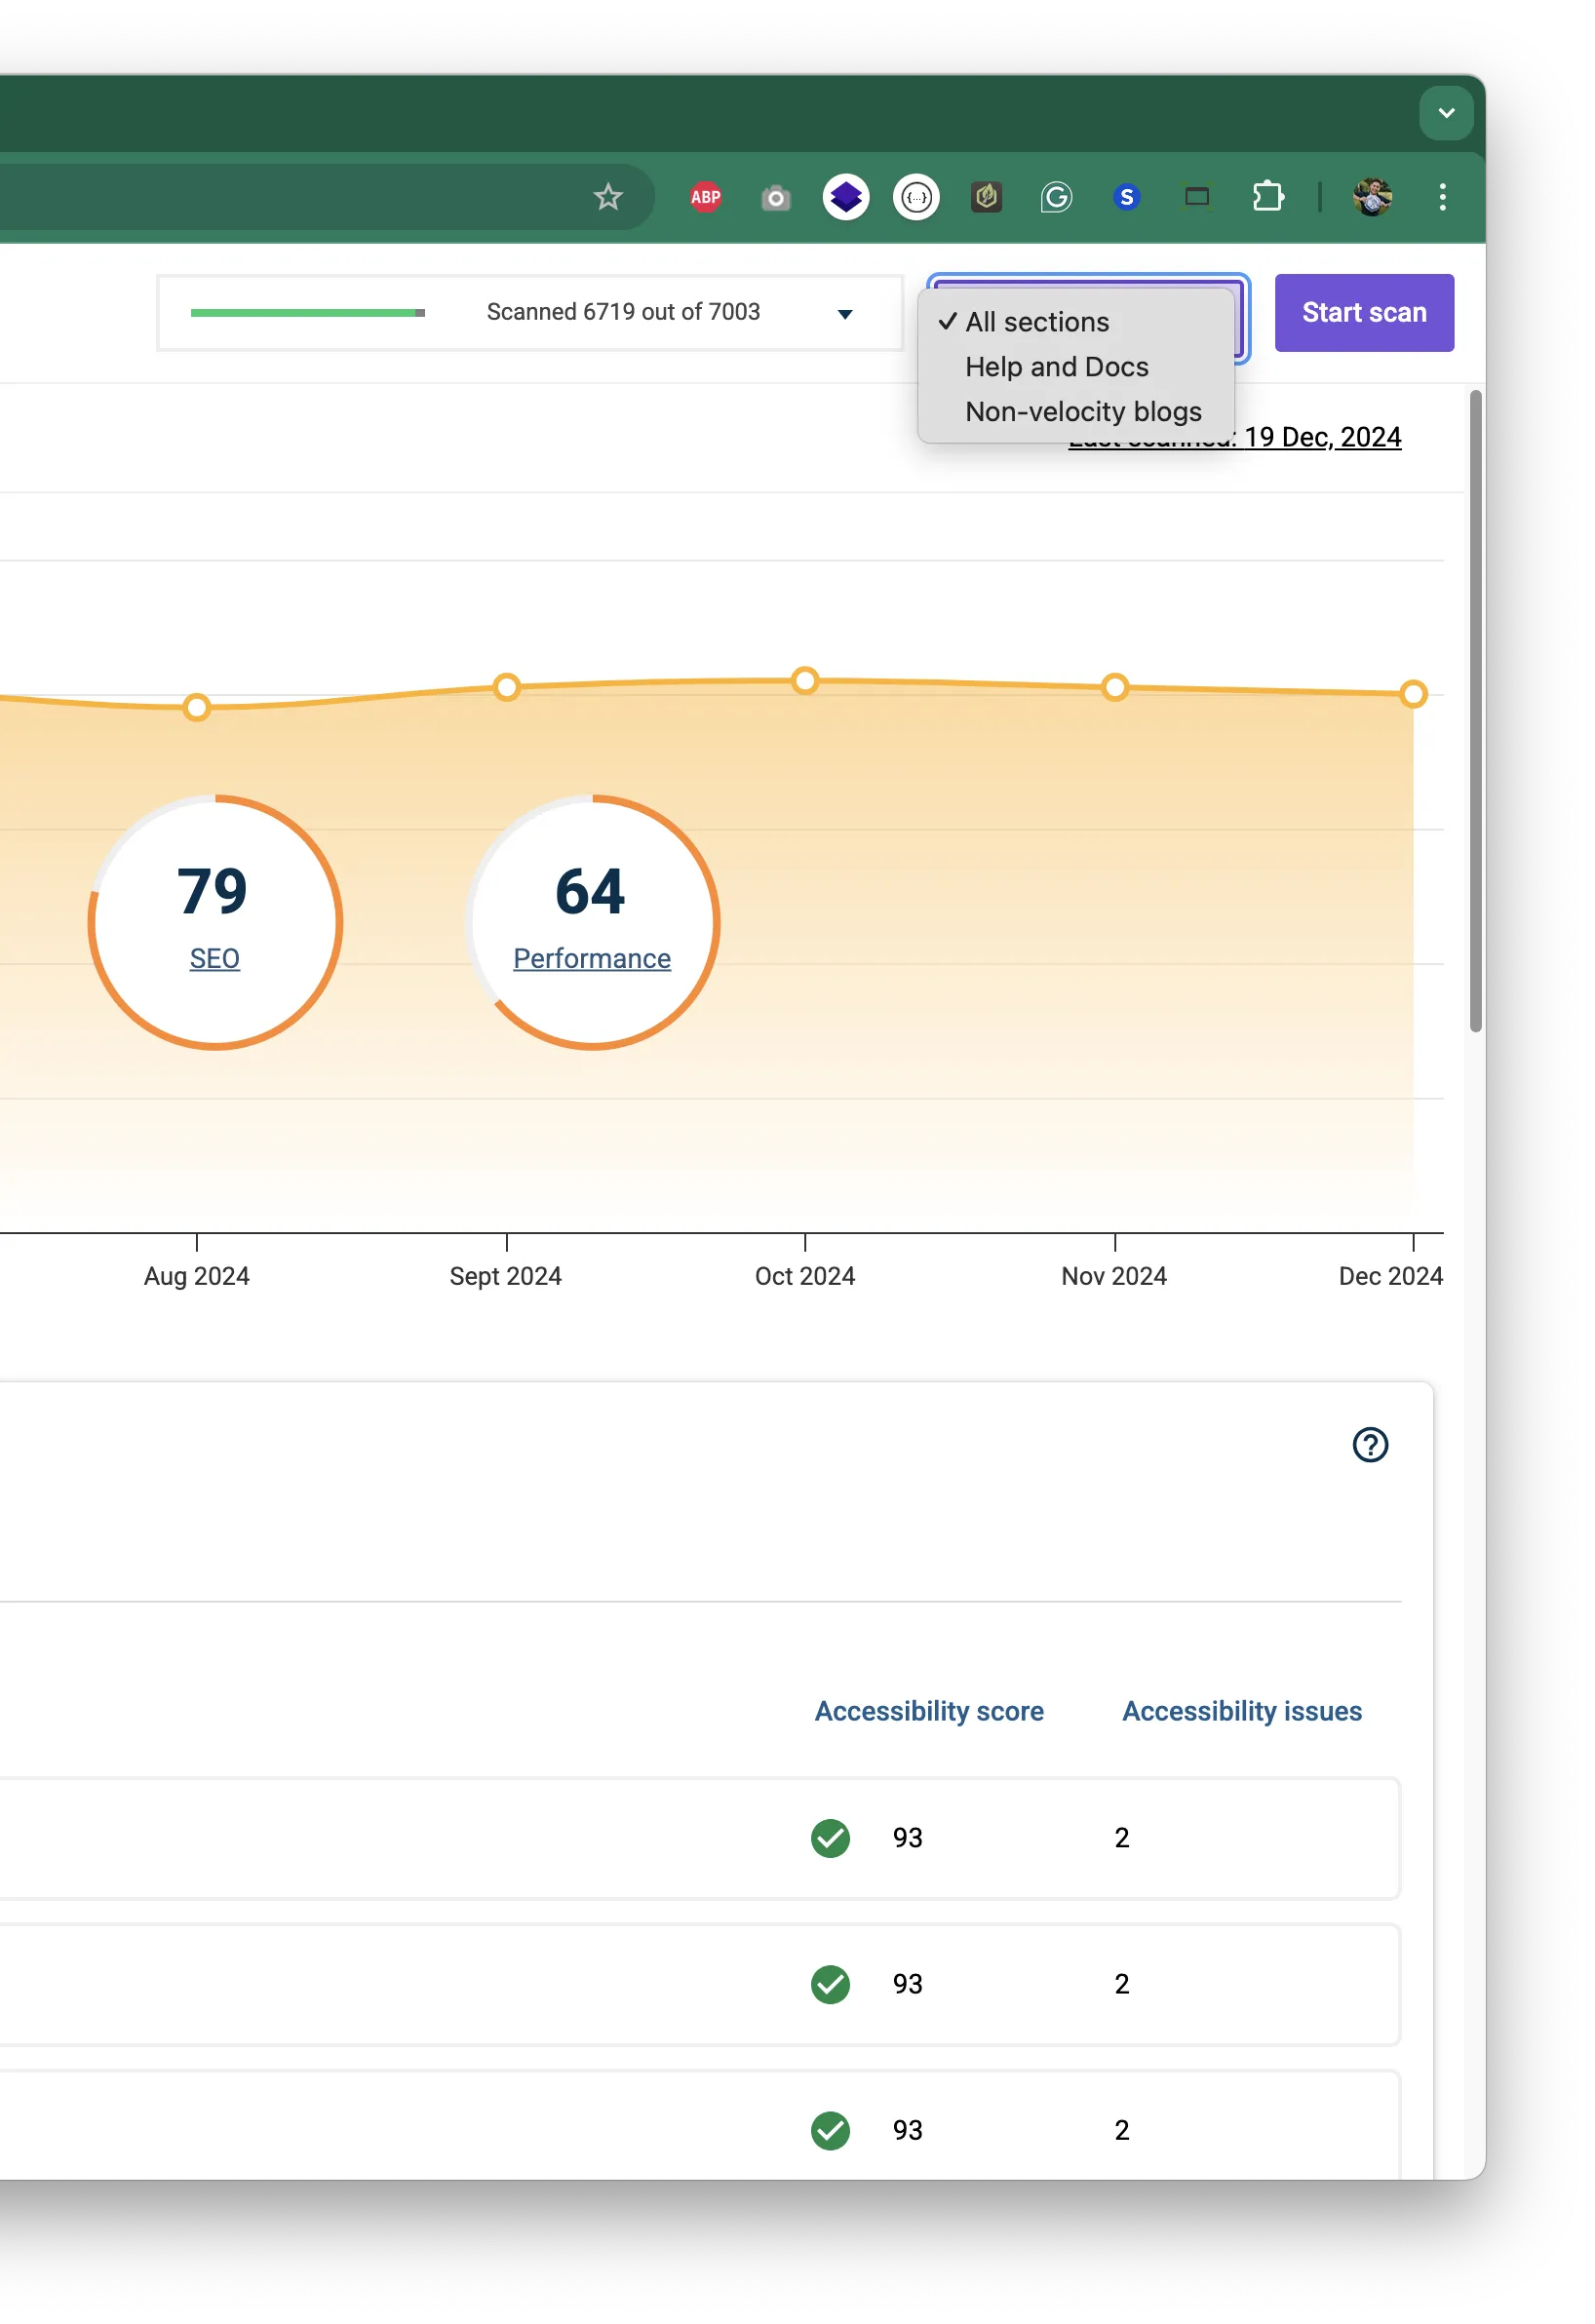
Task: Open the Adblock Plus extension
Action: [x=704, y=197]
